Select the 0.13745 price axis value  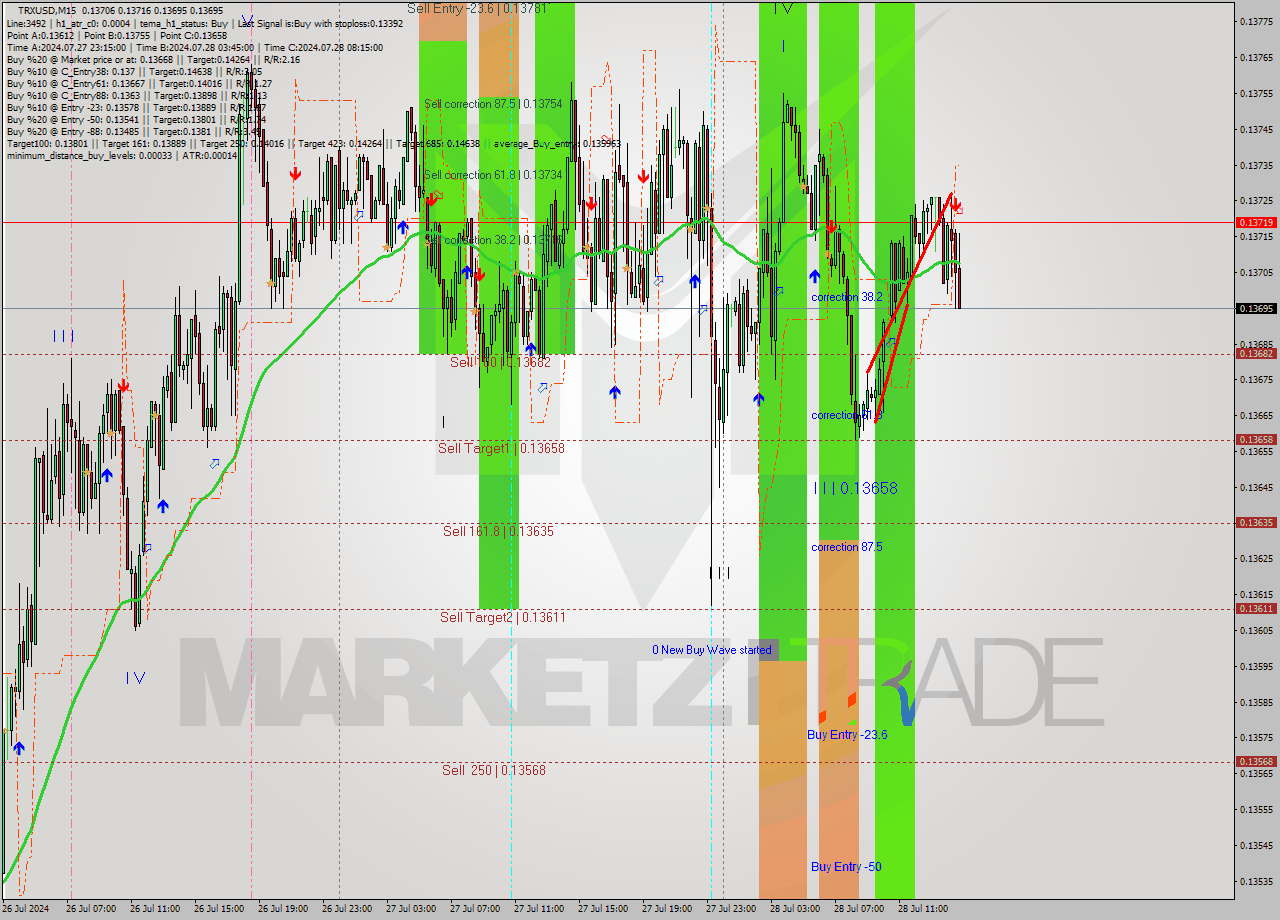pyautogui.click(x=1256, y=129)
